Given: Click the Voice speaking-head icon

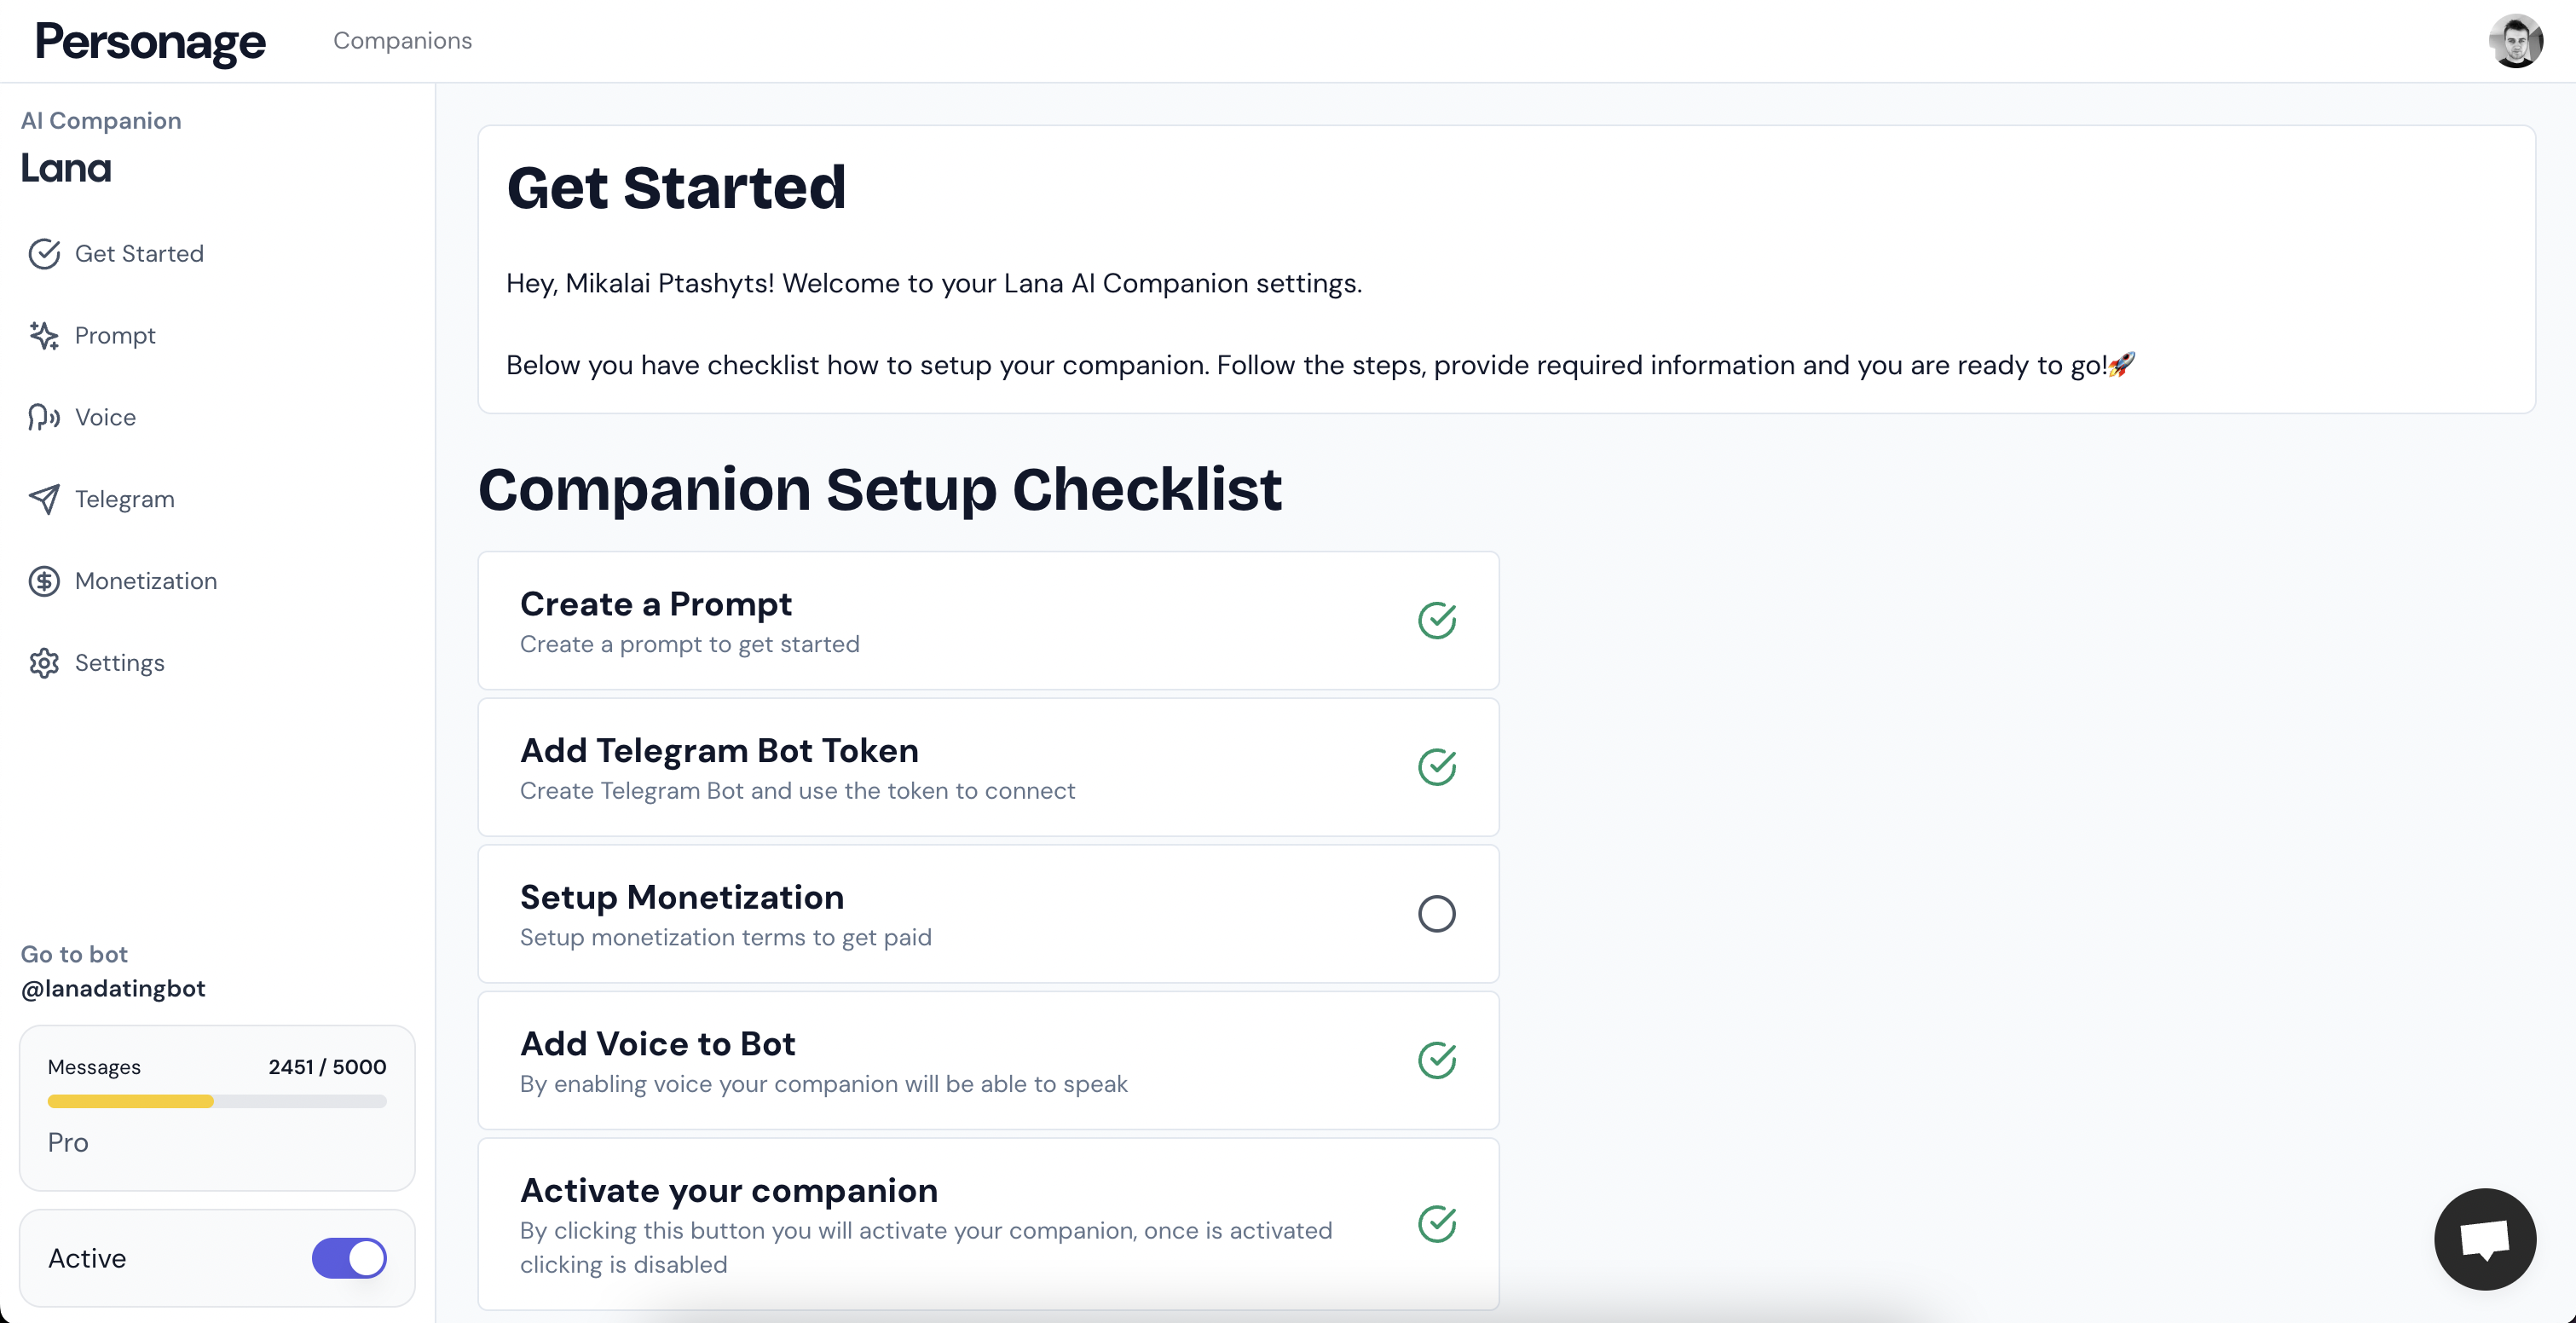Looking at the screenshot, I should pos(44,418).
